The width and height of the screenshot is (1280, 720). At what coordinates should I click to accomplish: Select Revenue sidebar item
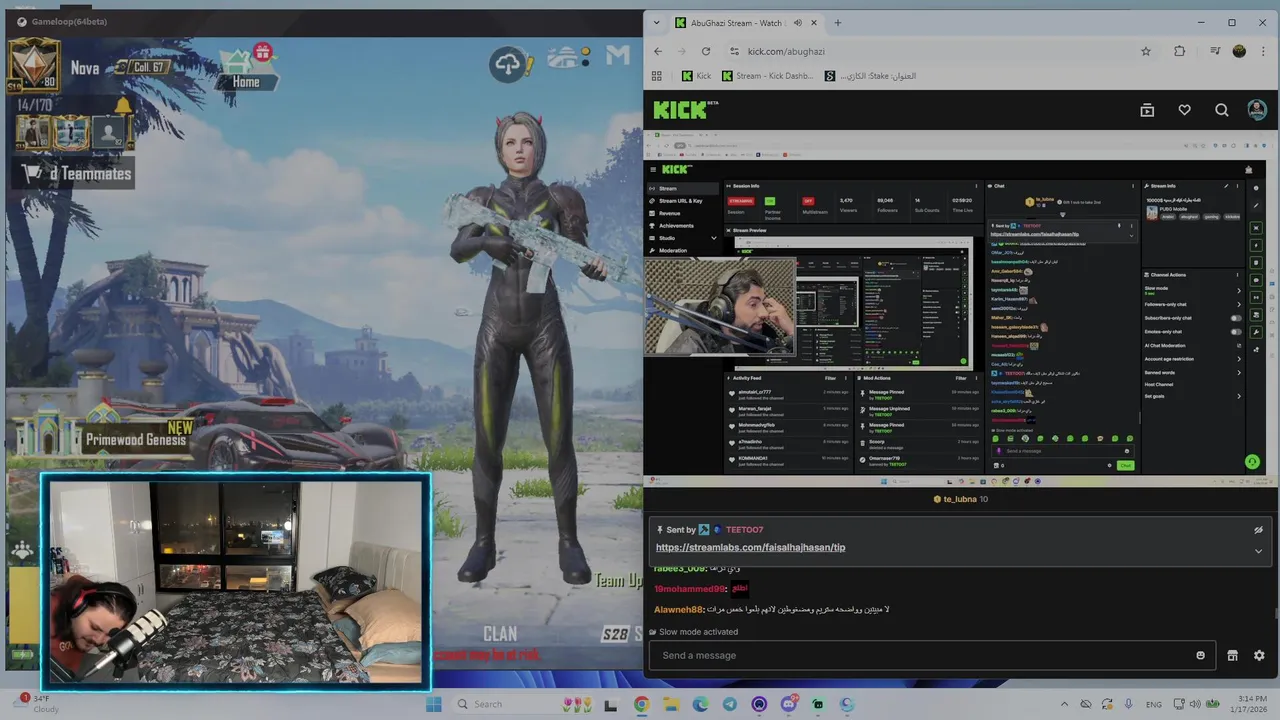click(683, 213)
